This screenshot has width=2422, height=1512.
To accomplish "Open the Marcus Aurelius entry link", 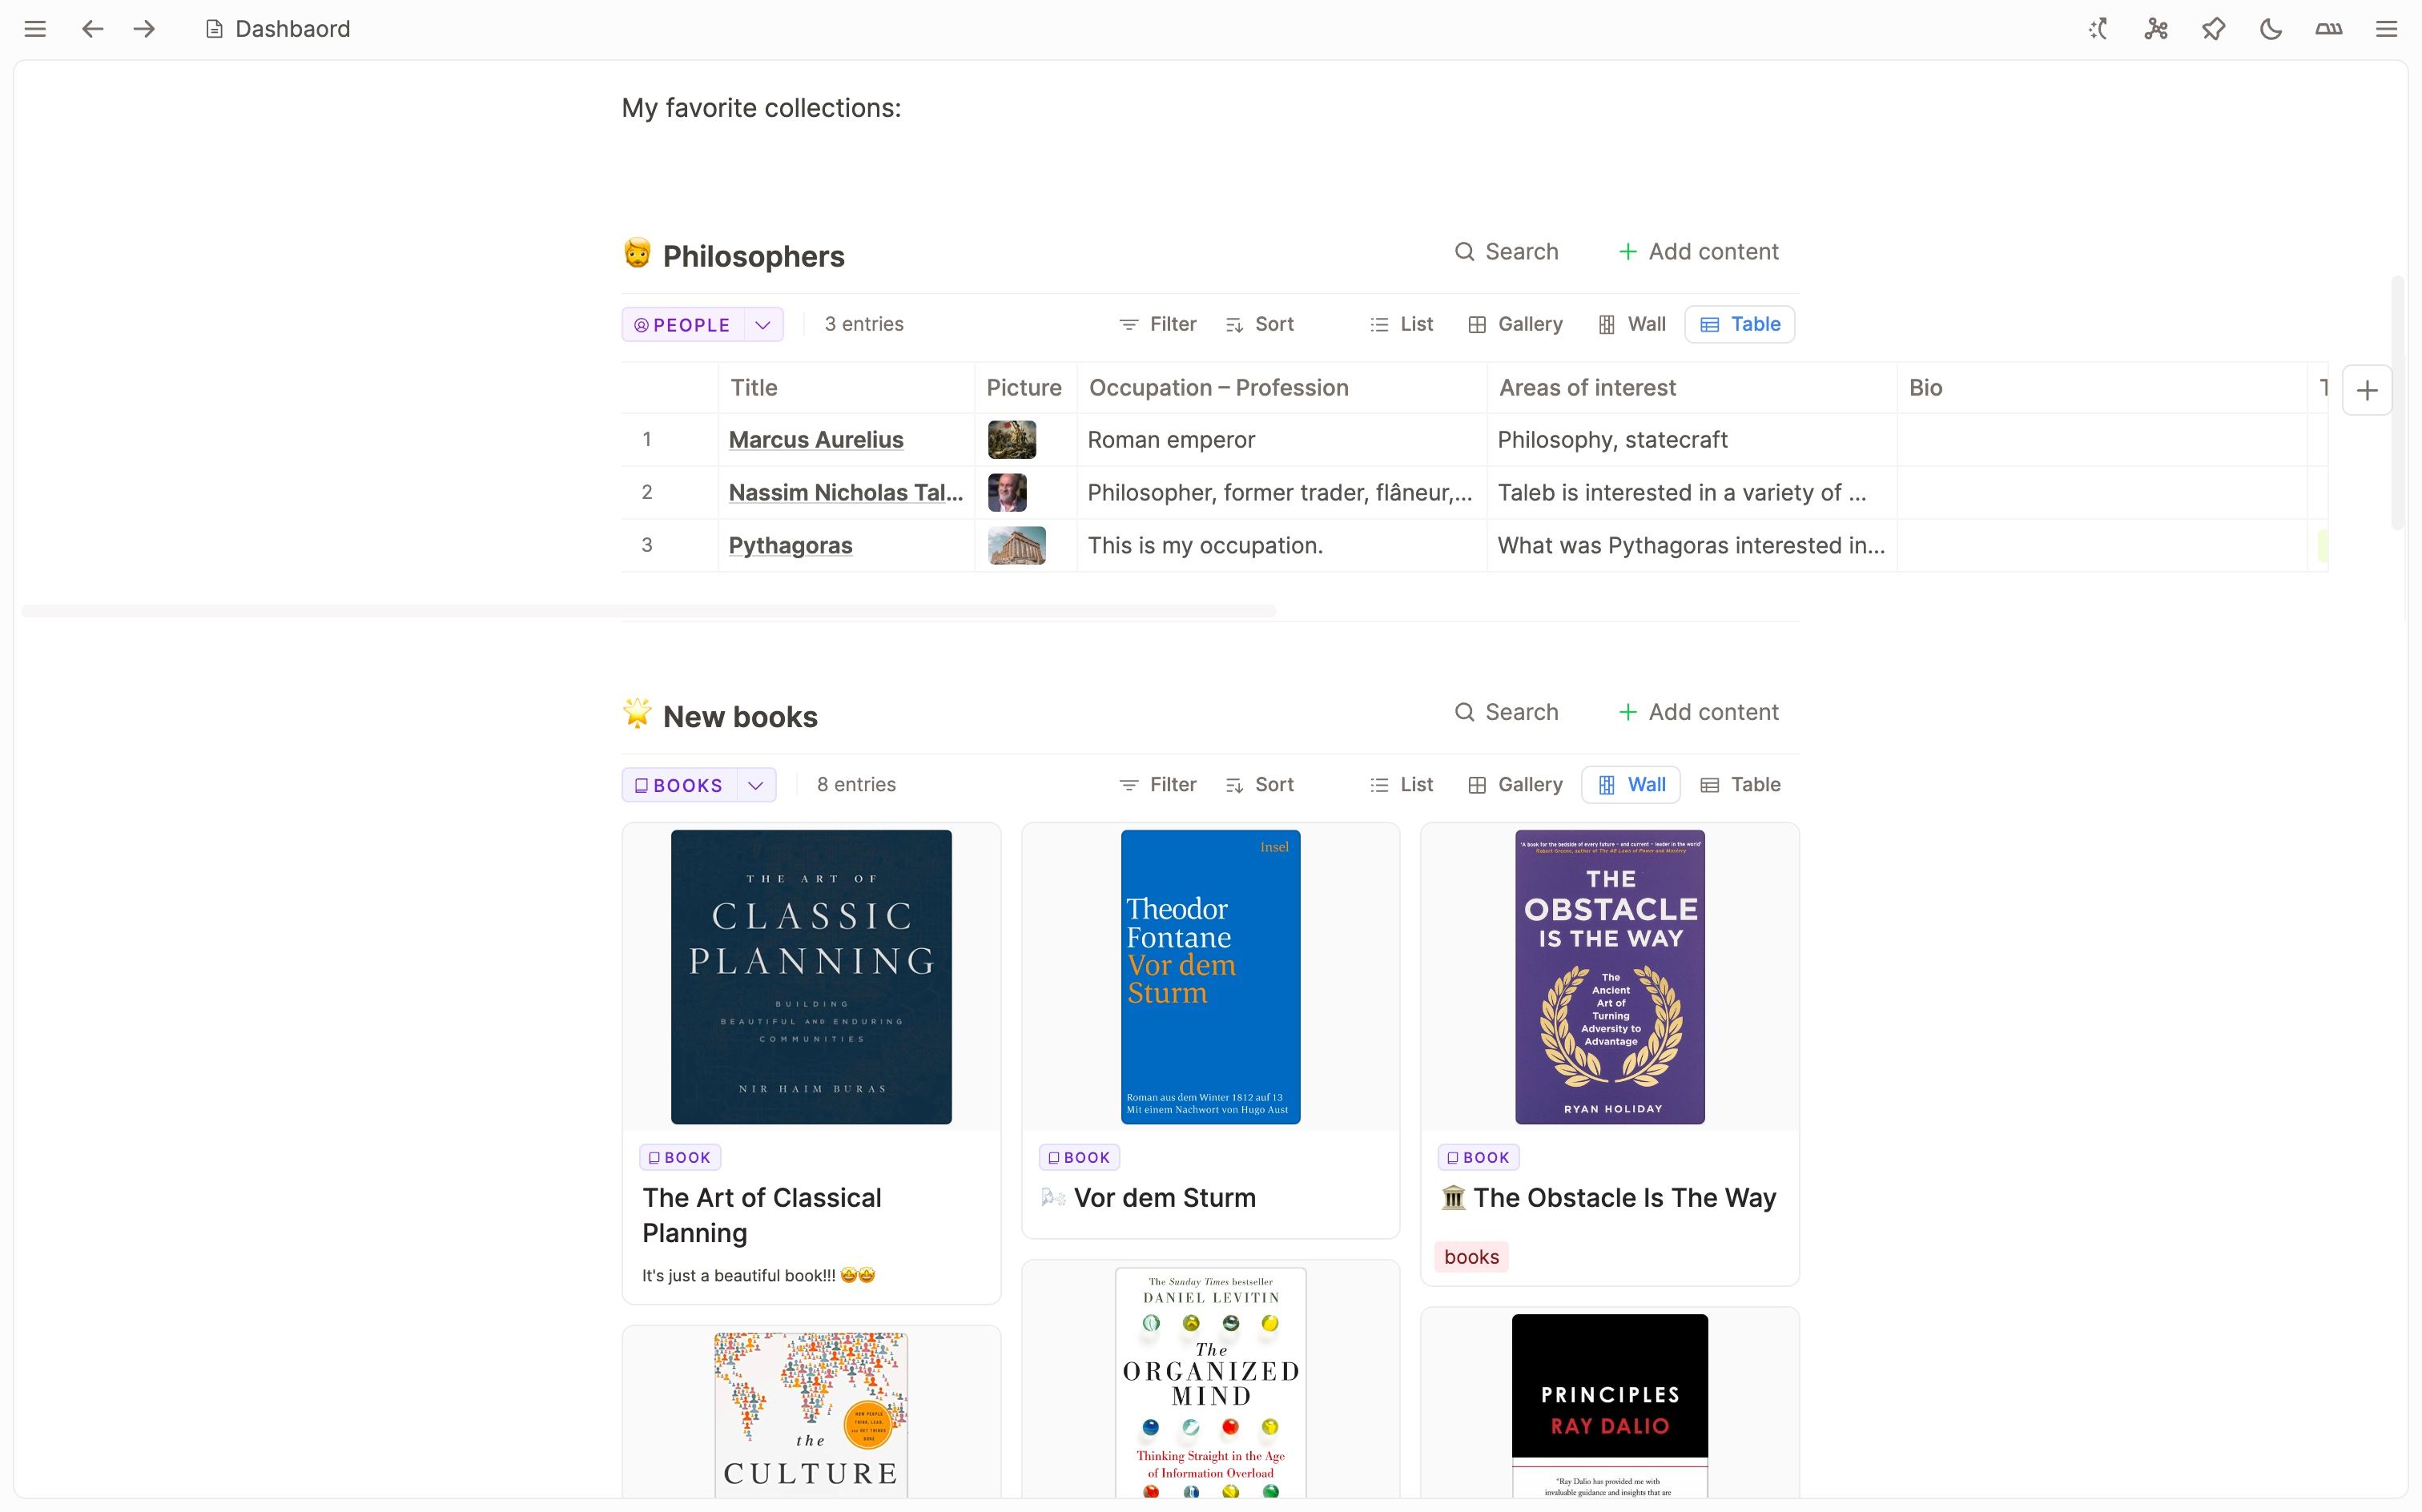I will [x=815, y=440].
